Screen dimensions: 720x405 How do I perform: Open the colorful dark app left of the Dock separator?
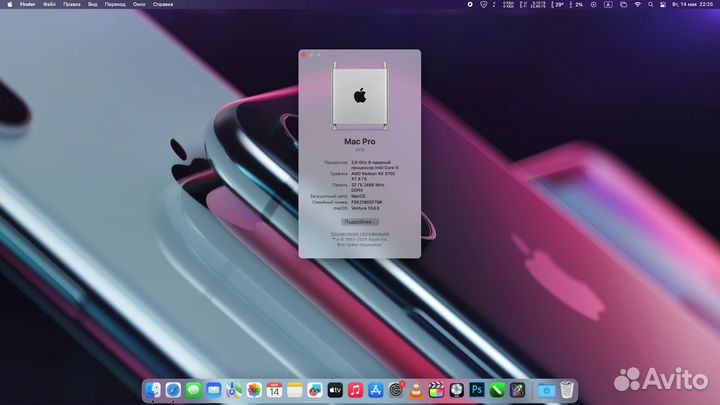click(x=517, y=390)
